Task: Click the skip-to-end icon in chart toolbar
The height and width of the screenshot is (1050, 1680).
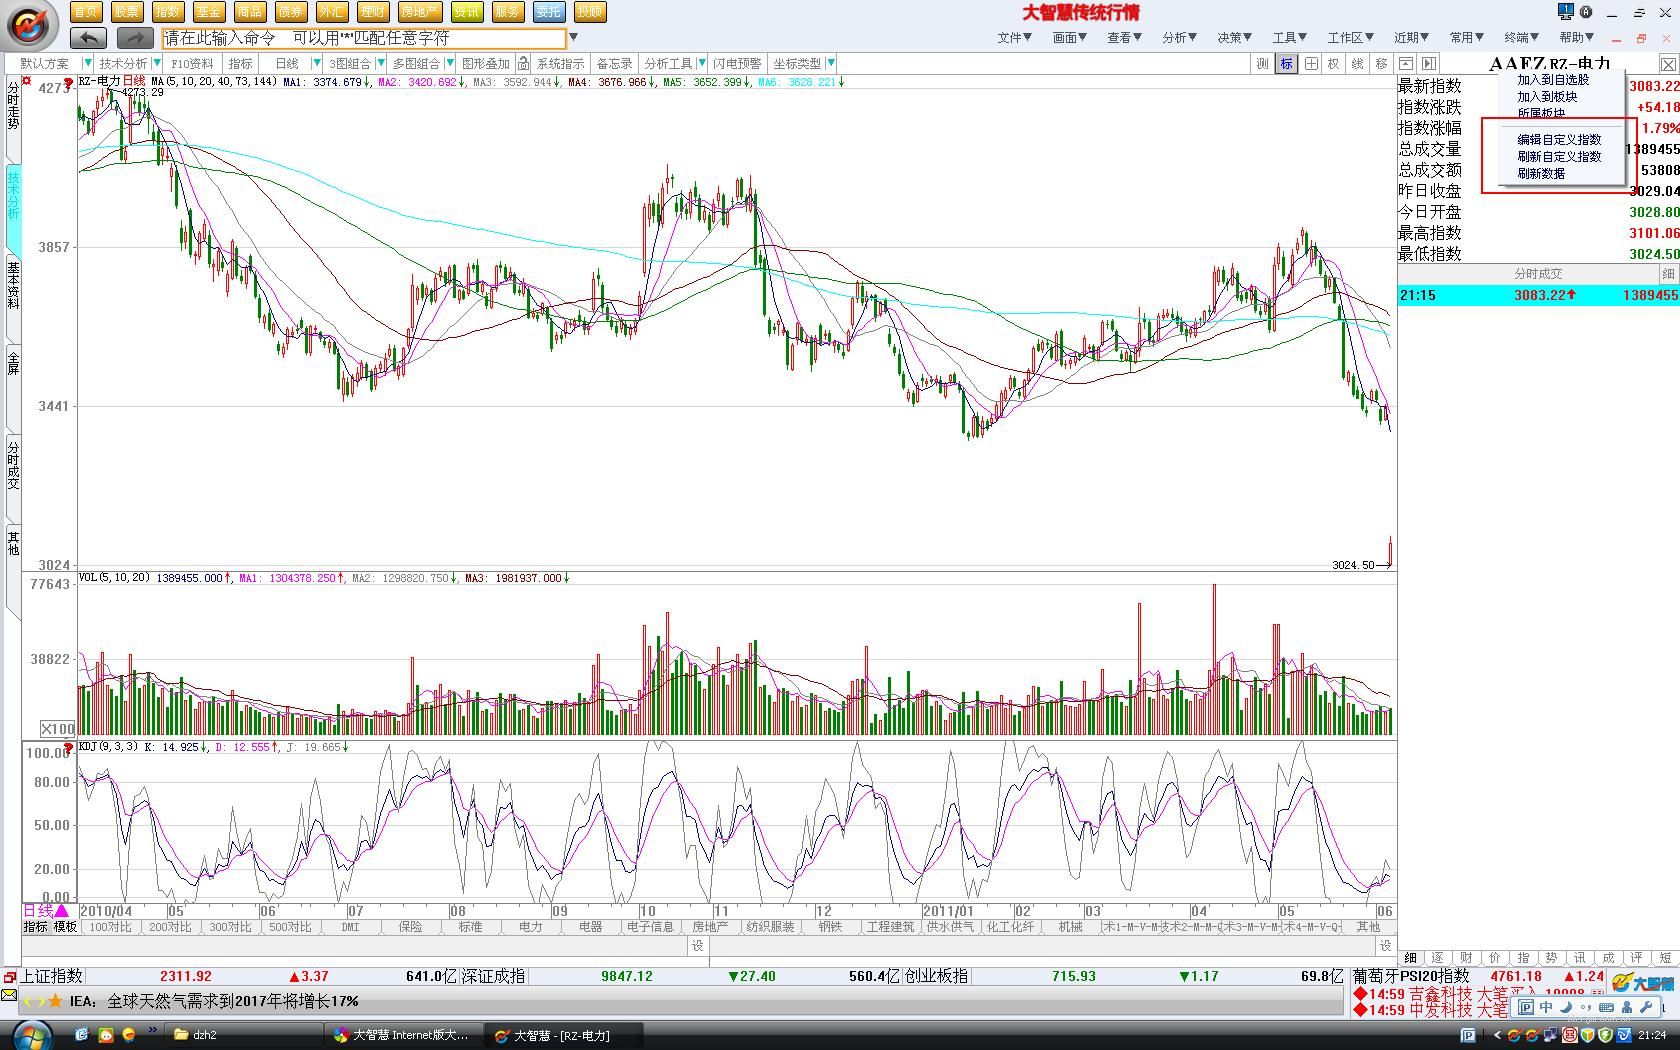Action: [x=1429, y=64]
